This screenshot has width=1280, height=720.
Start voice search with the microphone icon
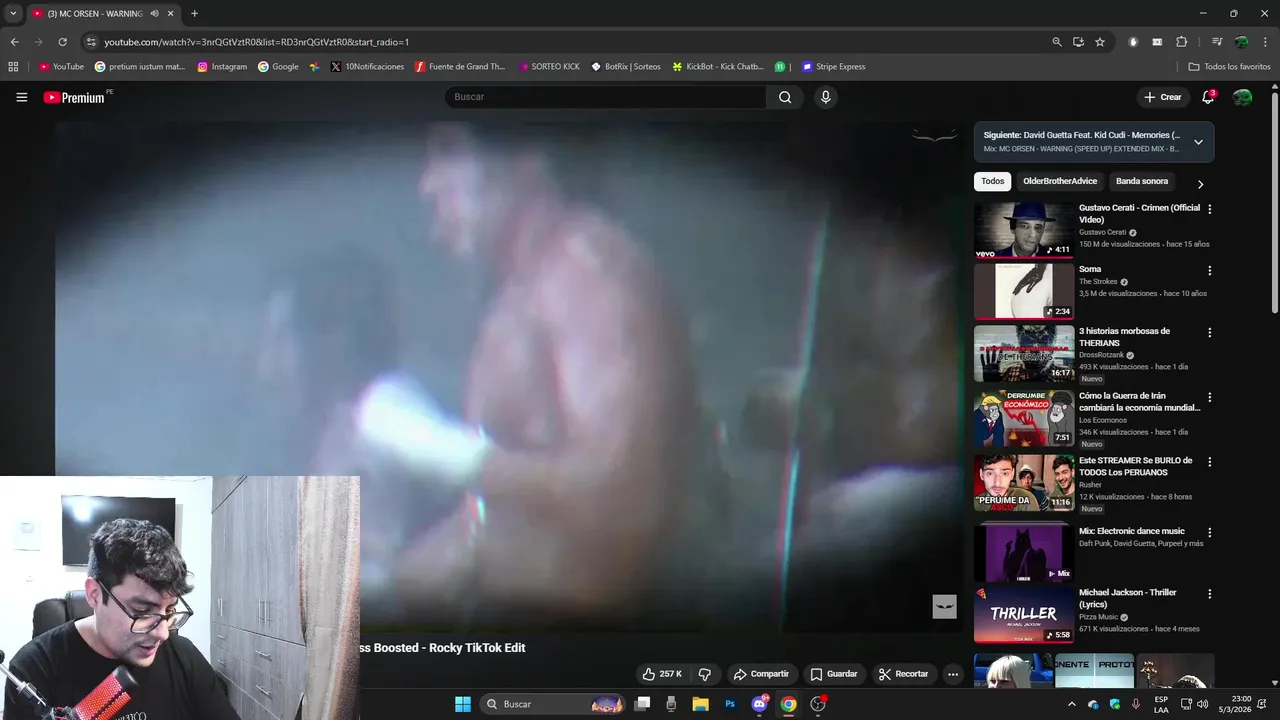click(x=825, y=97)
